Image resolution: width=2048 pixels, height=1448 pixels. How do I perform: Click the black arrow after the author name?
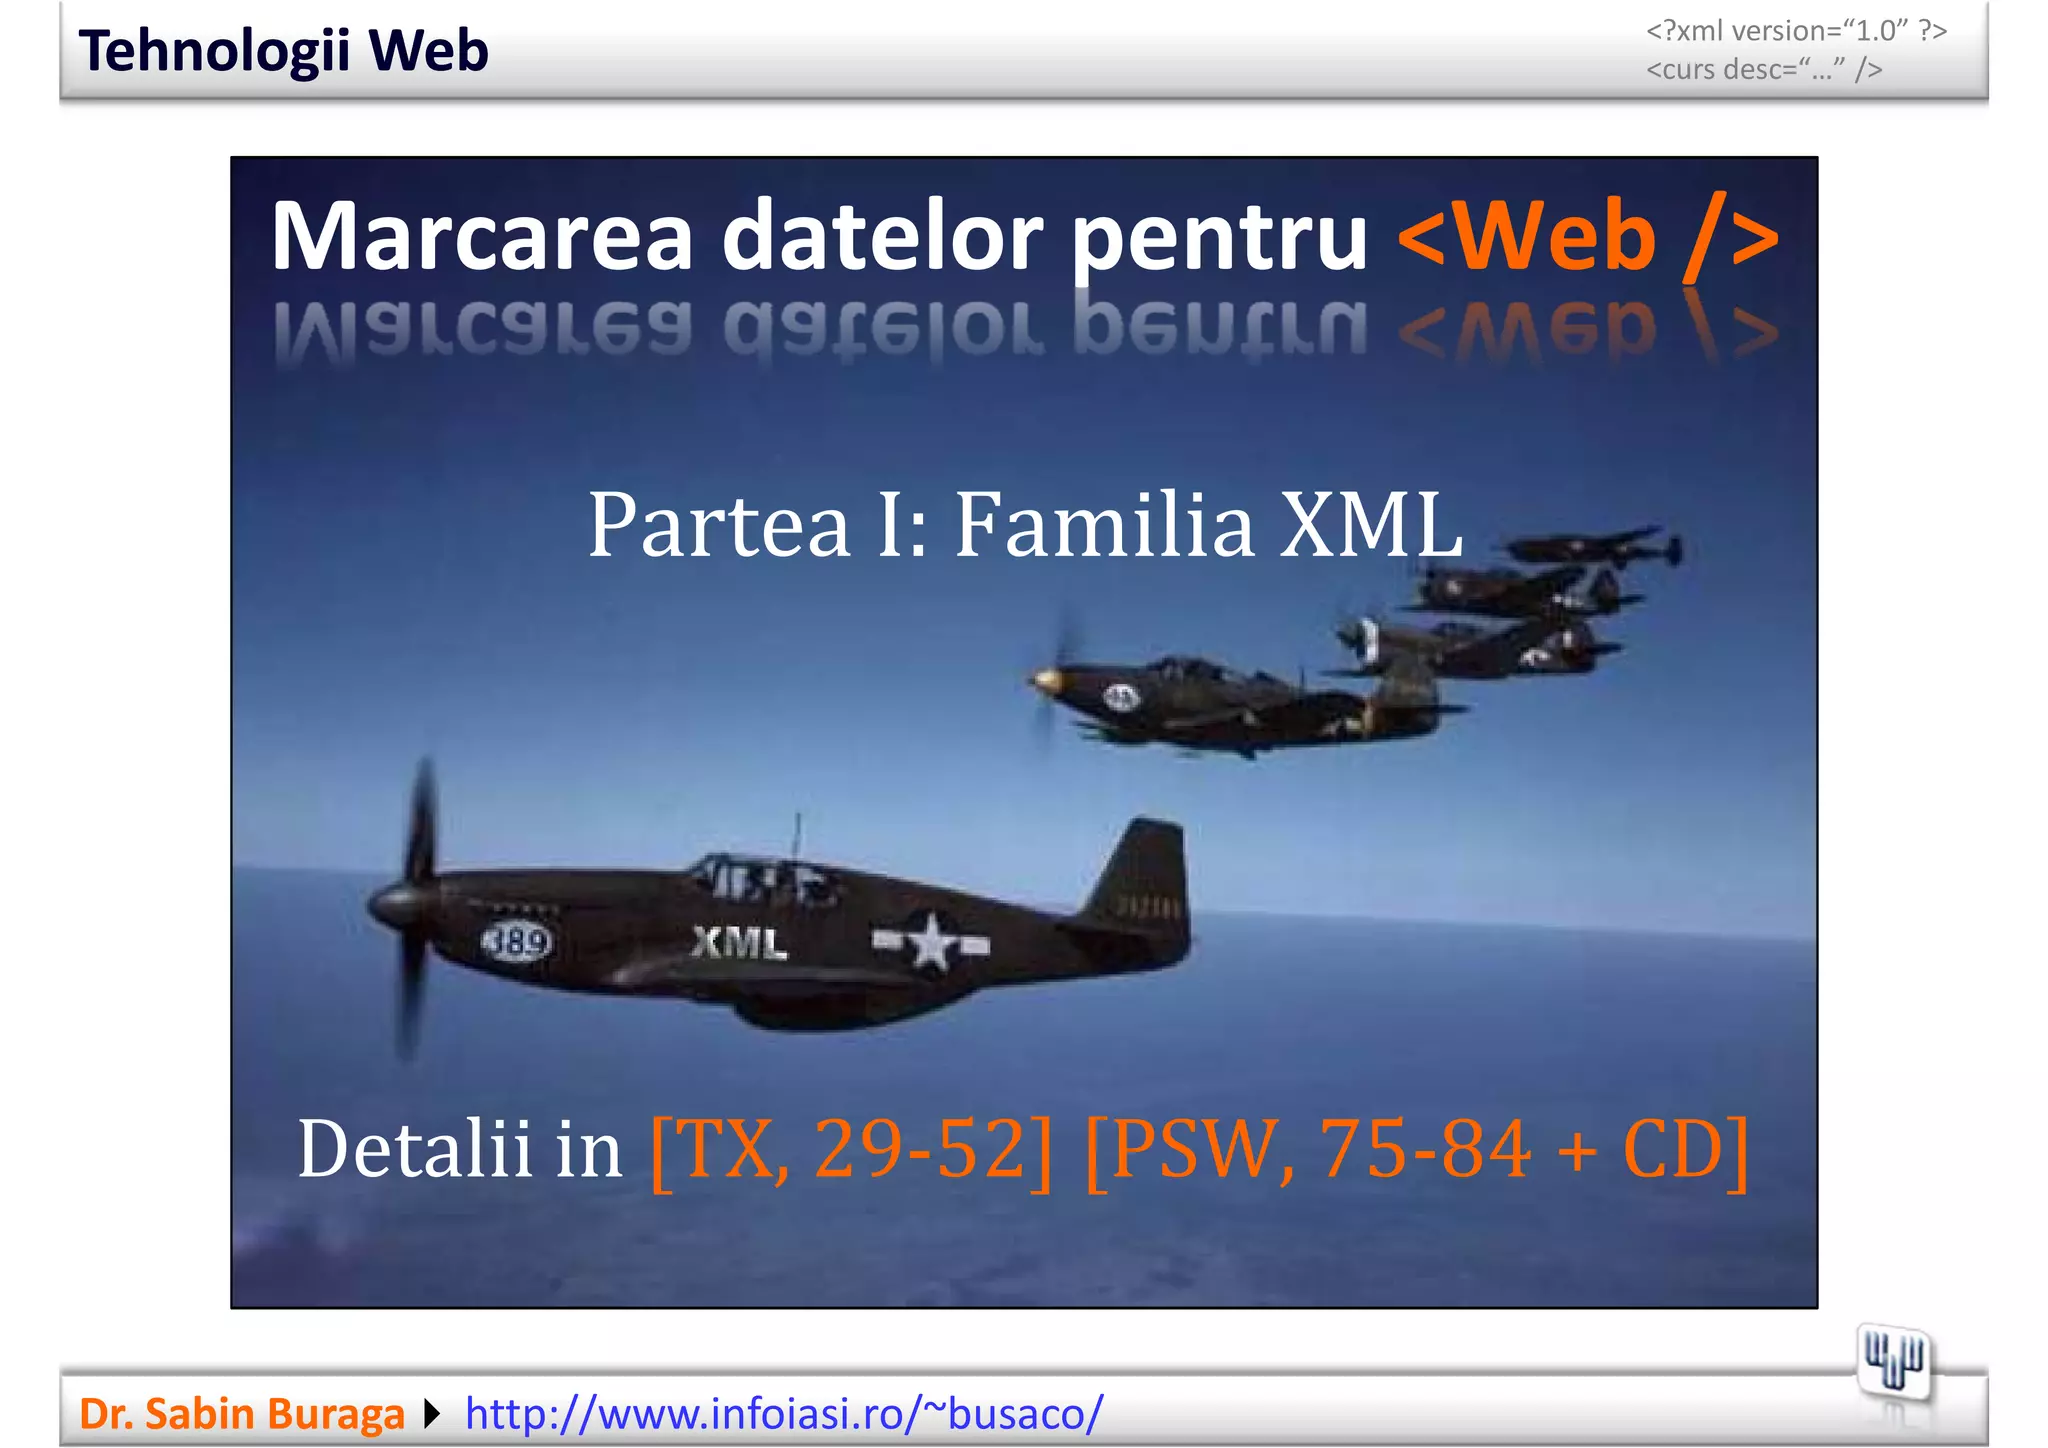(x=433, y=1414)
